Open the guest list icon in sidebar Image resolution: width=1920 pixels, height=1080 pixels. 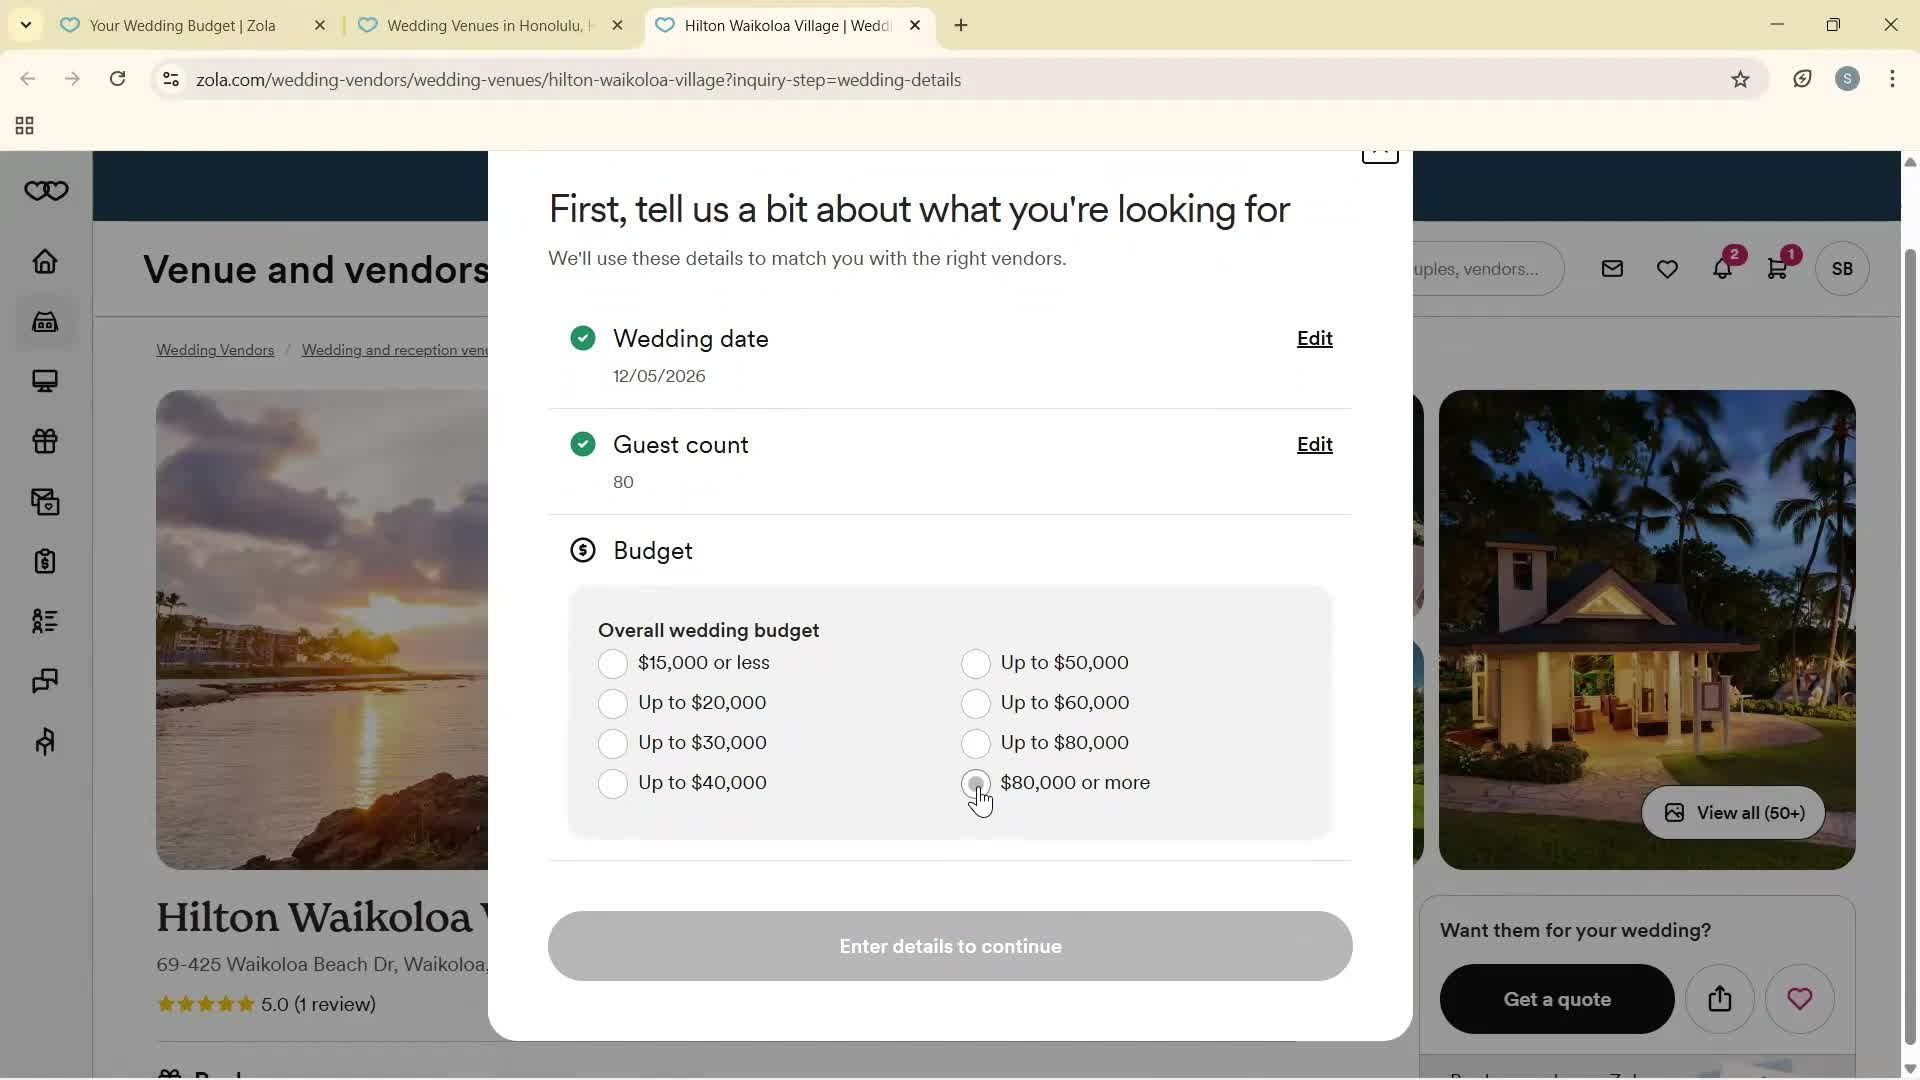pyautogui.click(x=45, y=621)
